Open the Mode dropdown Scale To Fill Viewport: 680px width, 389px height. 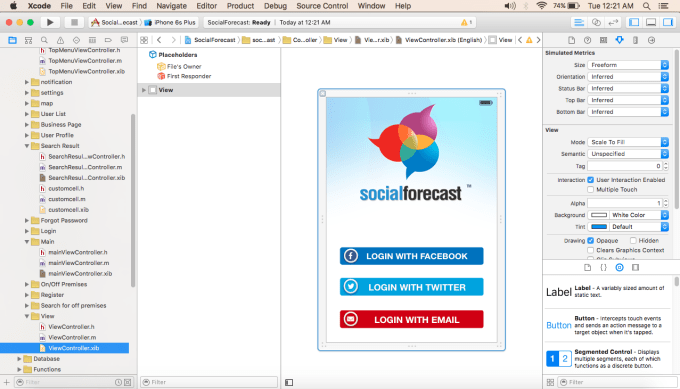click(628, 142)
